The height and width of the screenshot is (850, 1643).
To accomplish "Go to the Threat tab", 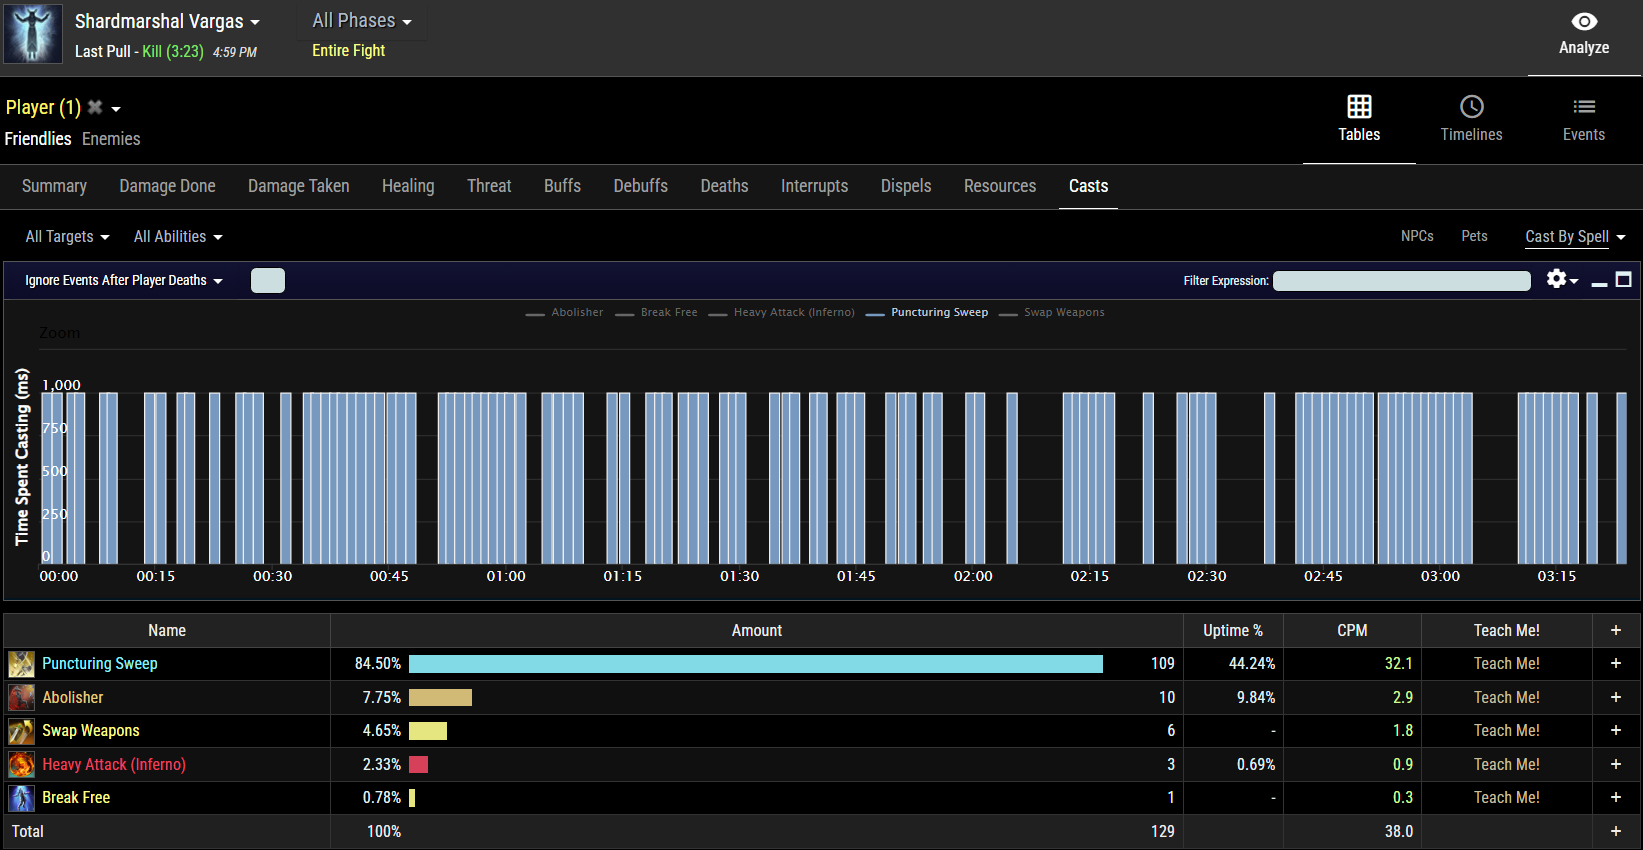I will click(x=489, y=186).
